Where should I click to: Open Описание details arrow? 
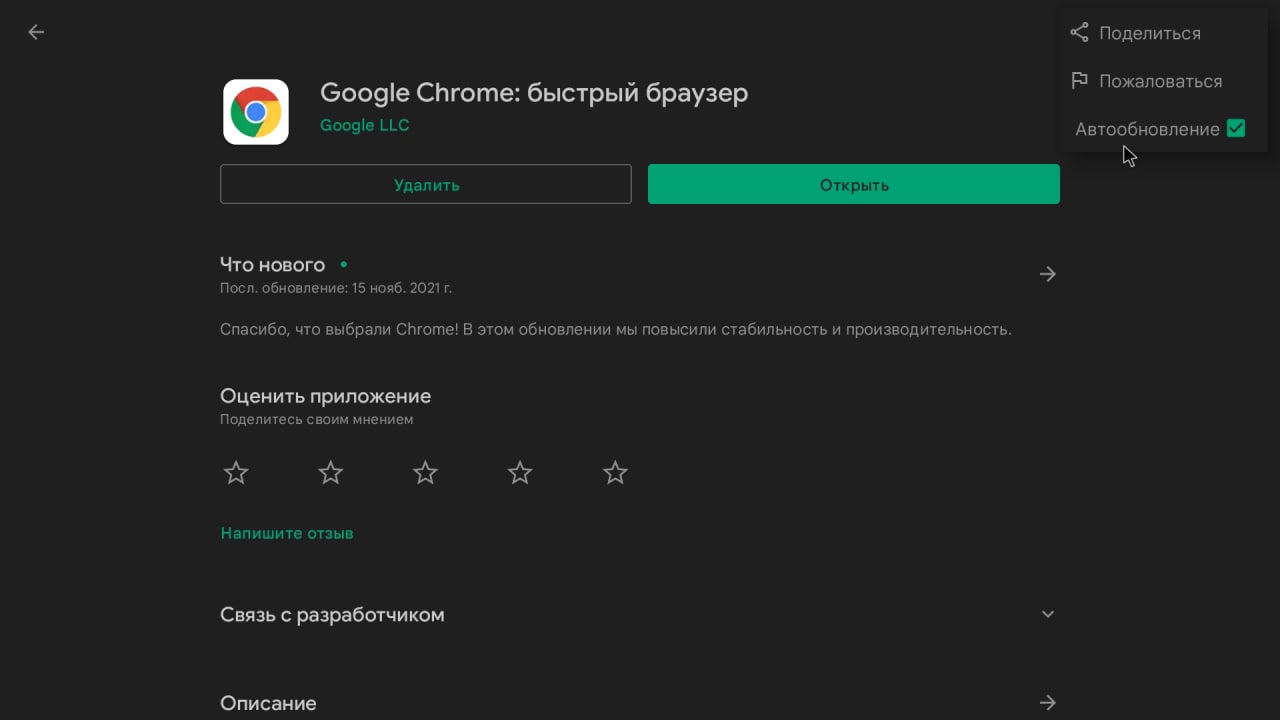[x=1048, y=703]
